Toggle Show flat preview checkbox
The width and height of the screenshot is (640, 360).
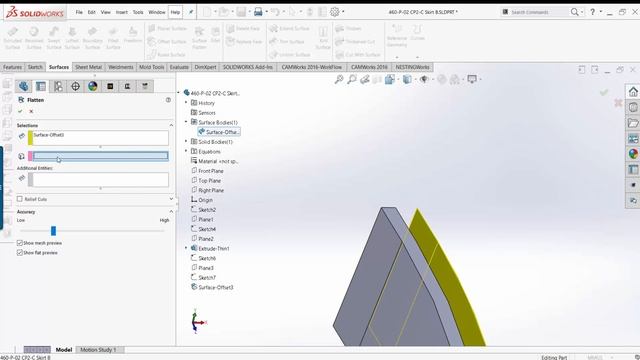[x=20, y=253]
